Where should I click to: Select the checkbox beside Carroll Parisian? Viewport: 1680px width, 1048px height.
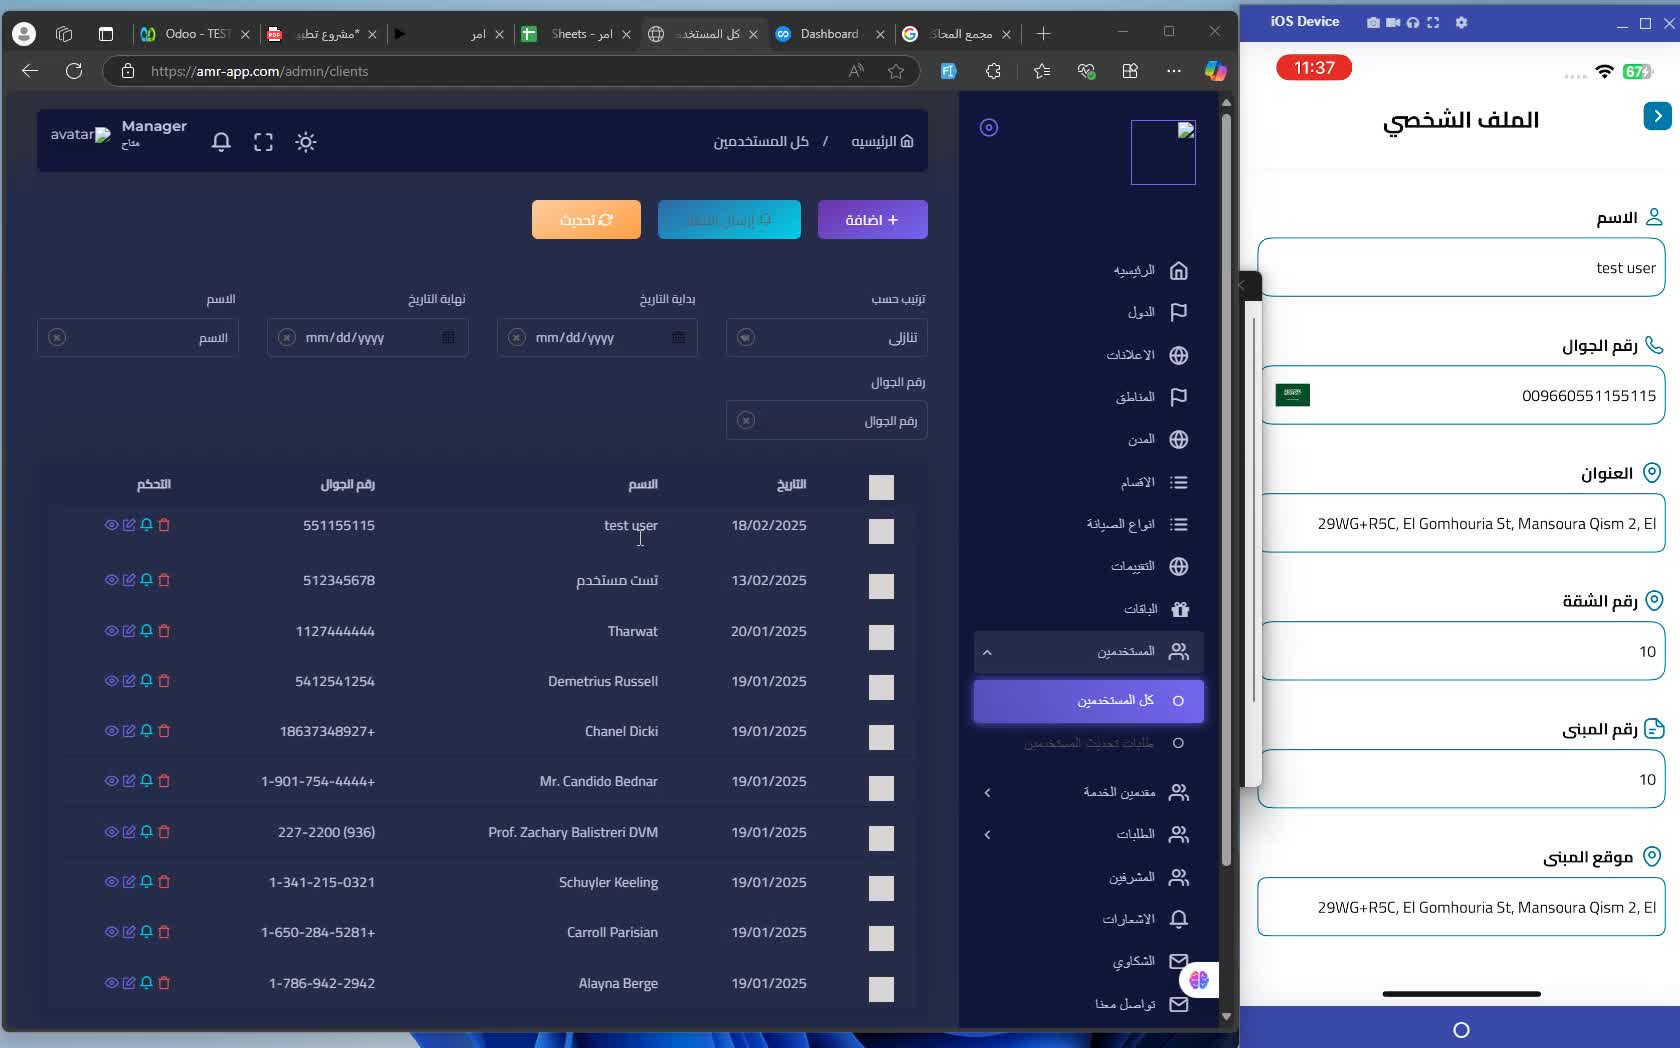click(881, 938)
